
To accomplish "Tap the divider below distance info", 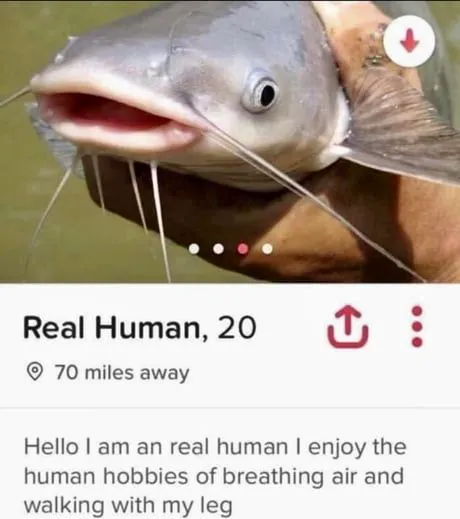I will [x=230, y=407].
